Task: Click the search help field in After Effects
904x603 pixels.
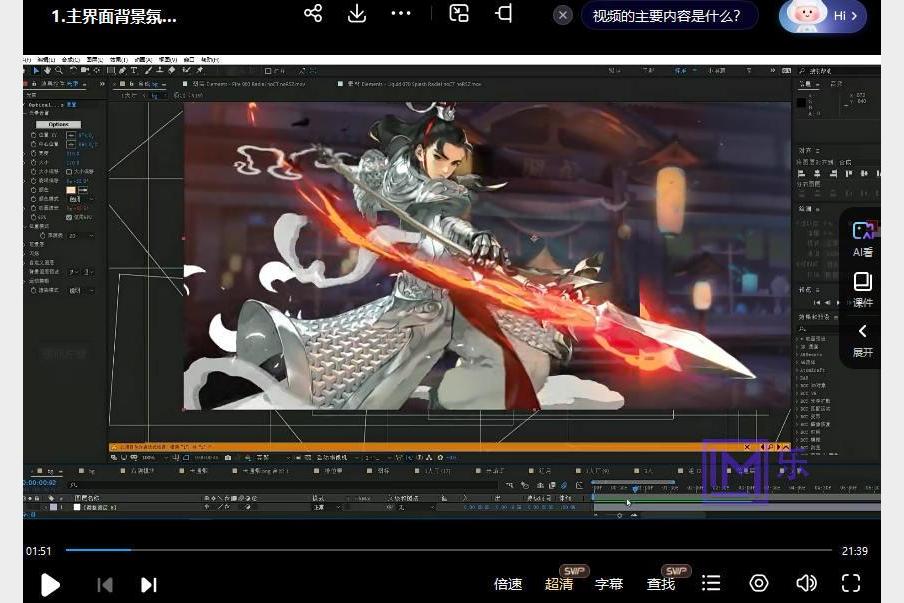Action: point(839,71)
